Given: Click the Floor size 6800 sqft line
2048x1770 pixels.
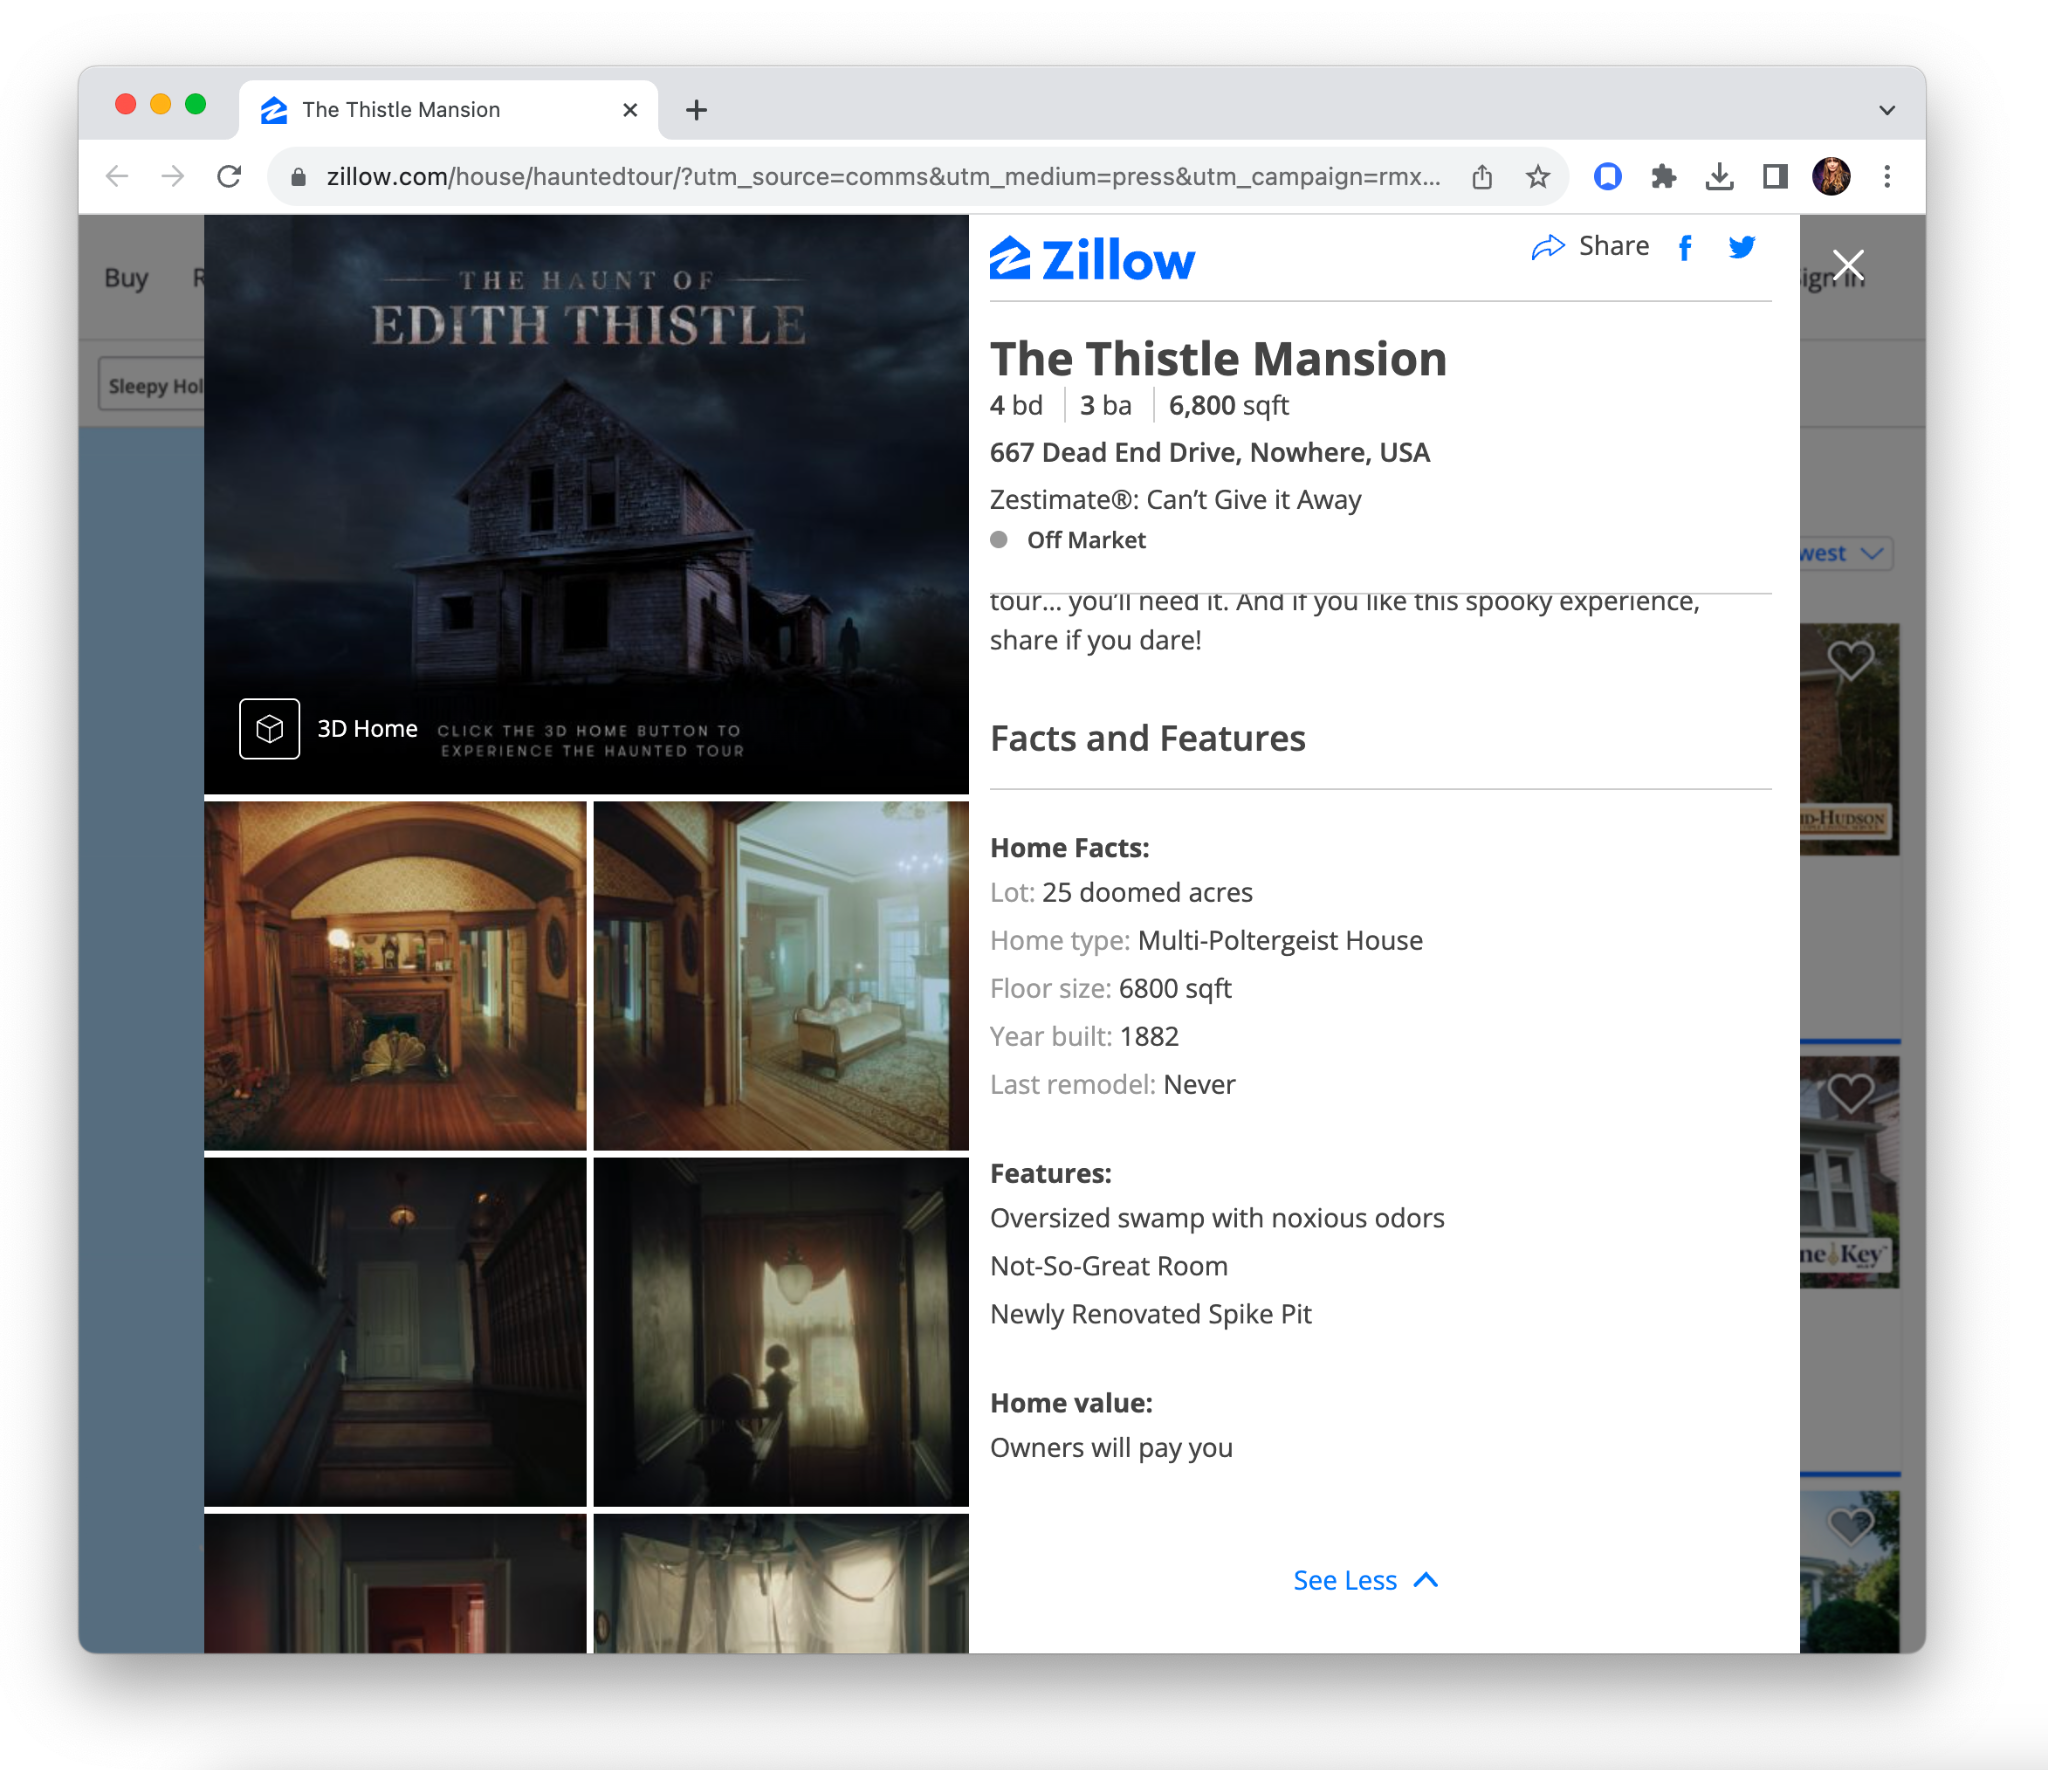Looking at the screenshot, I should 1110,988.
